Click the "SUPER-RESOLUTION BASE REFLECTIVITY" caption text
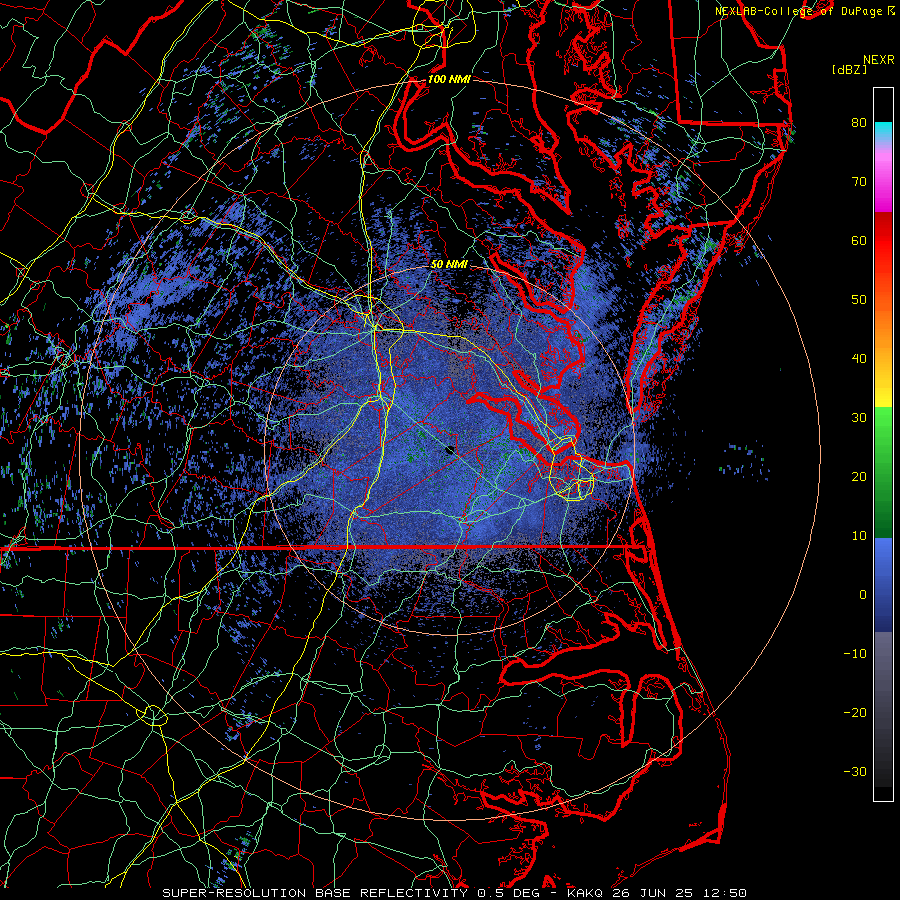This screenshot has width=900, height=900. pyautogui.click(x=314, y=893)
